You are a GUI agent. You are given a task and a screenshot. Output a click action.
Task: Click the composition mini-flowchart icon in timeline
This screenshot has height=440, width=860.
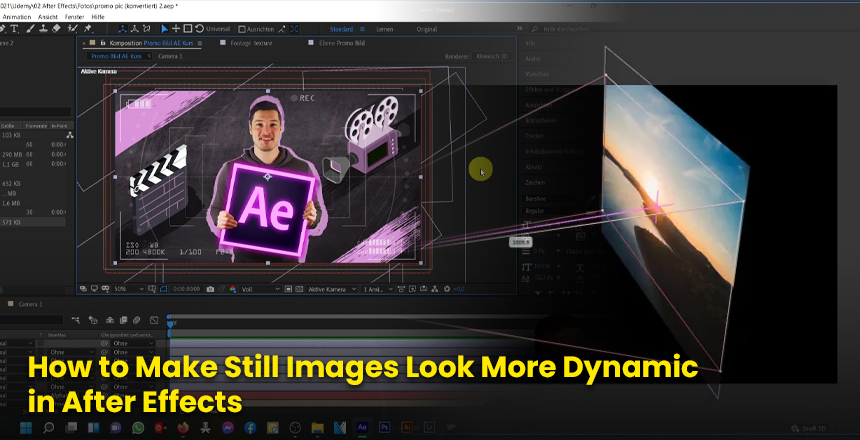pyautogui.click(x=76, y=319)
